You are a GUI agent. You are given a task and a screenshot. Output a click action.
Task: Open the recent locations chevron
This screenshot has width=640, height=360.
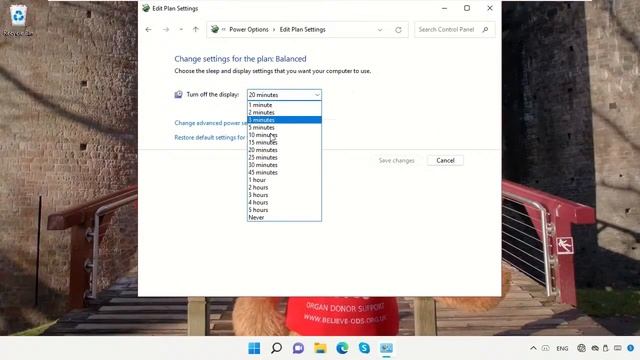pyautogui.click(x=181, y=29)
